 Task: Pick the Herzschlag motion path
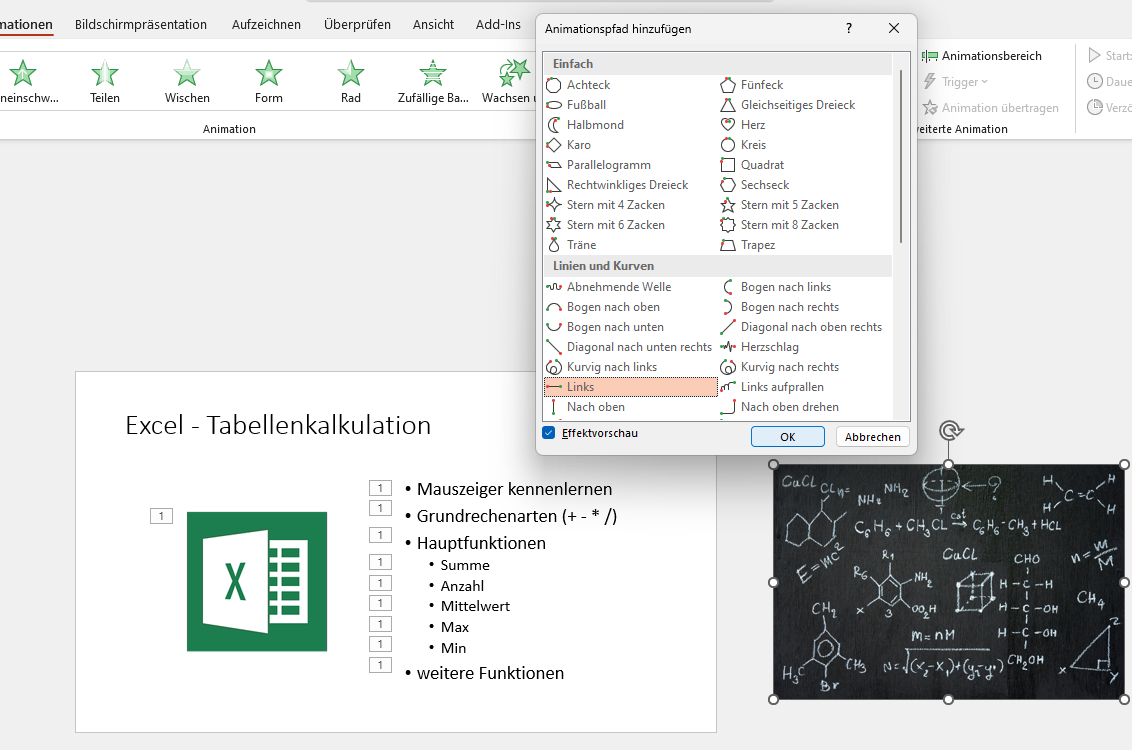coord(770,346)
